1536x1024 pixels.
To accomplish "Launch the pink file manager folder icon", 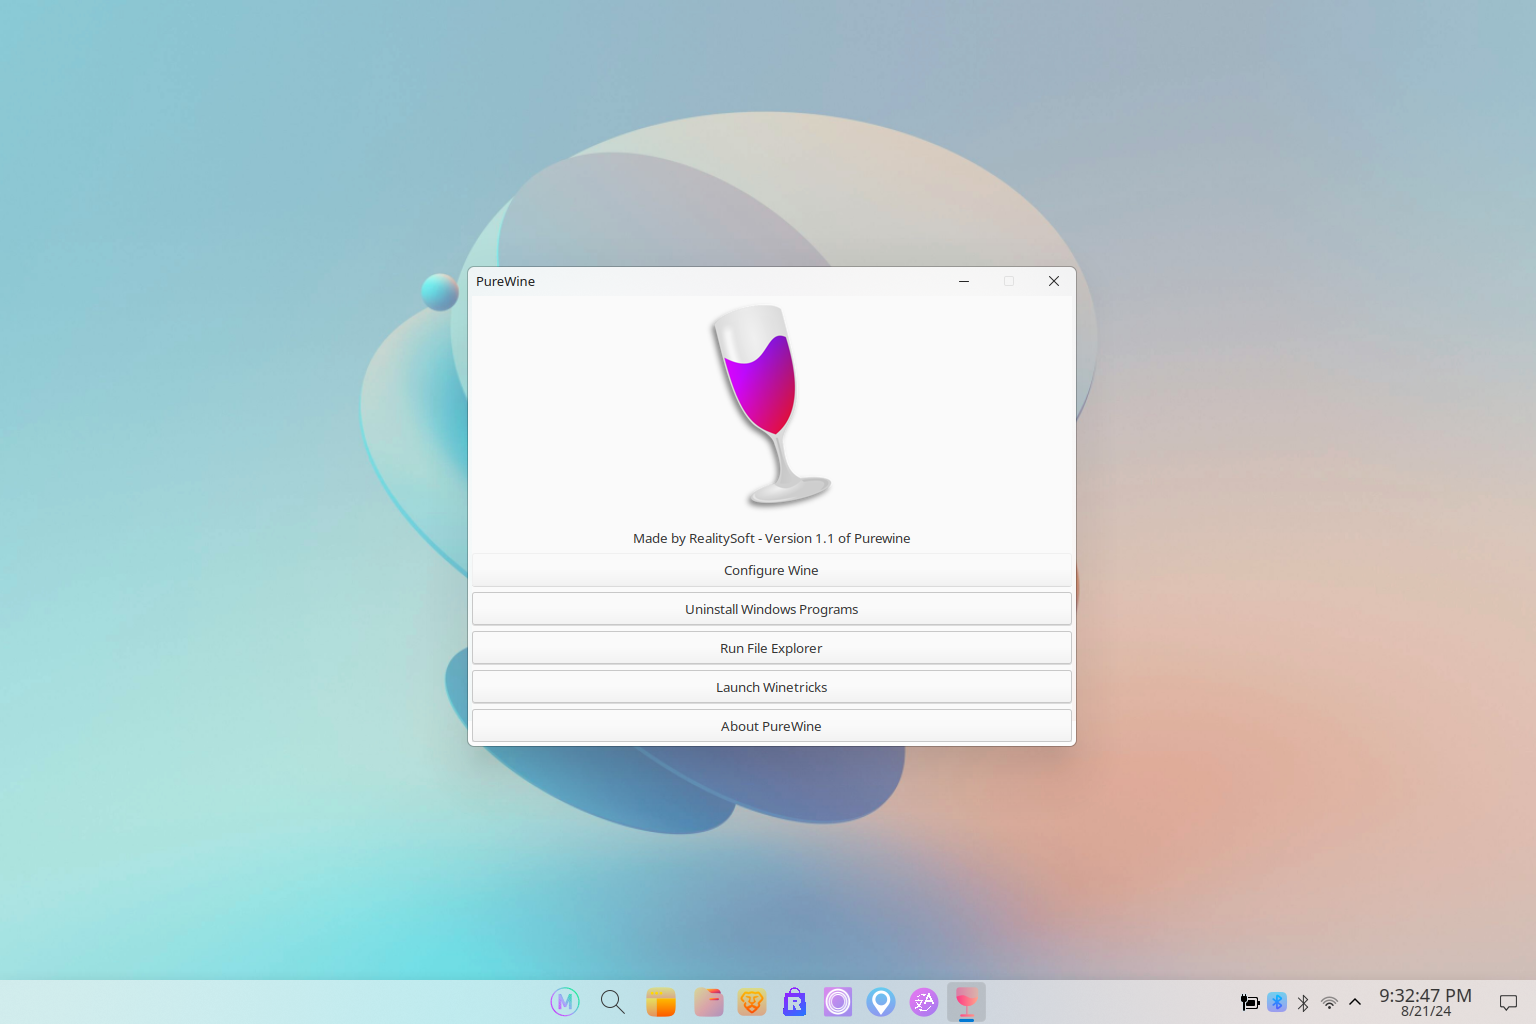I will tap(708, 1001).
